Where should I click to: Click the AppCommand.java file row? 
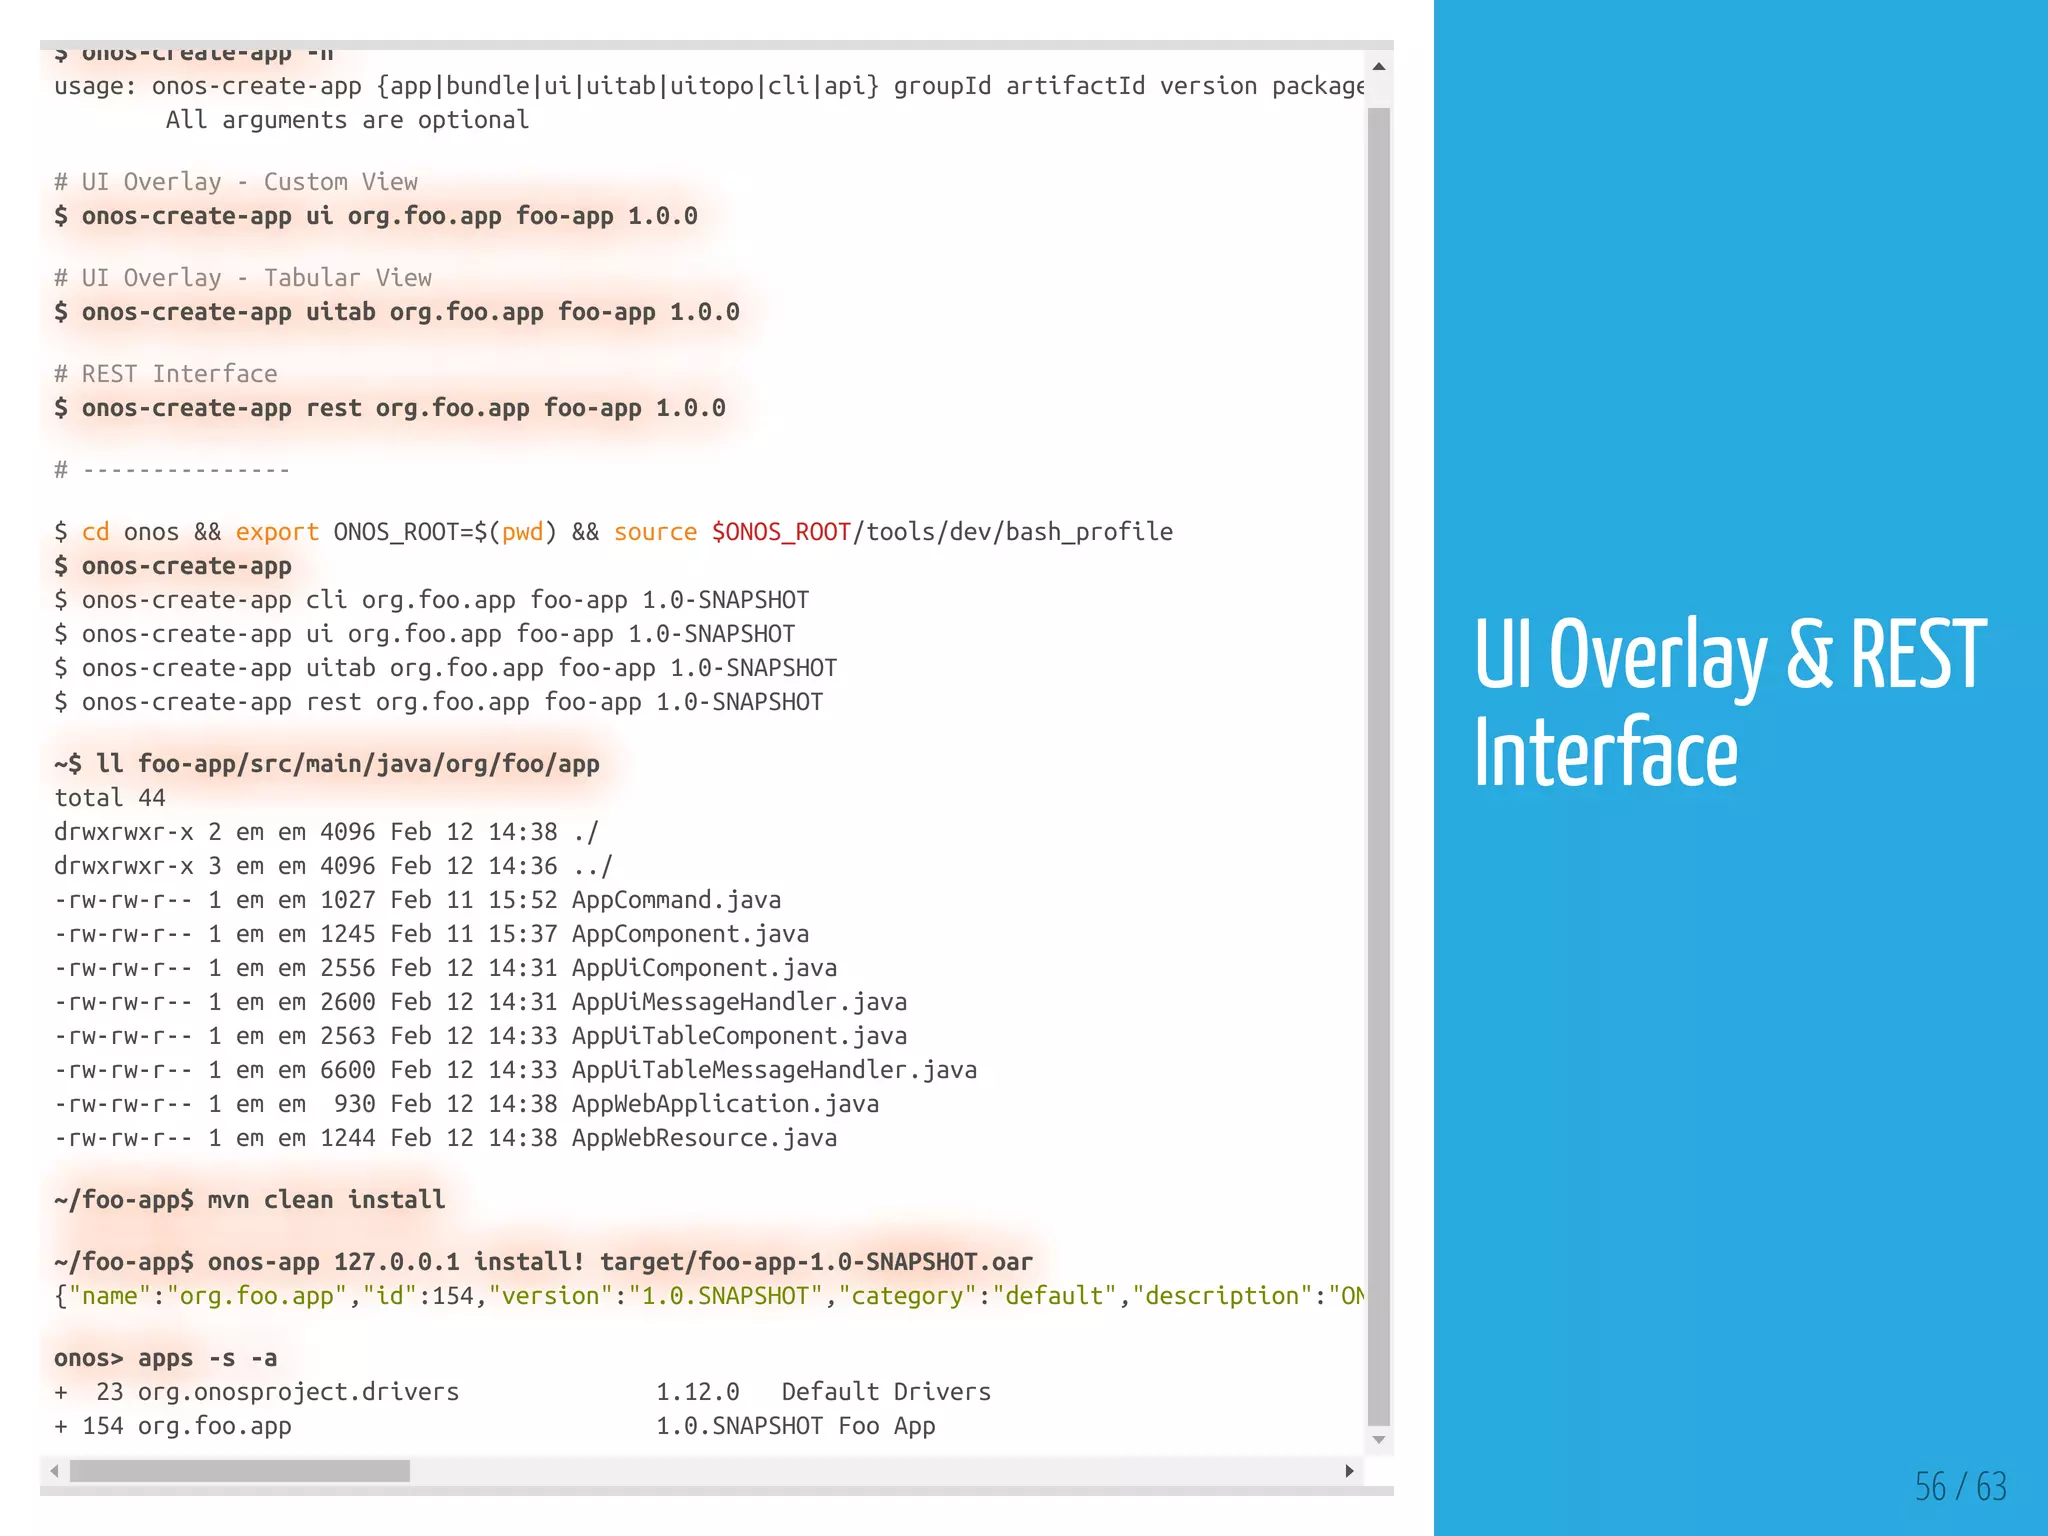pos(418,900)
